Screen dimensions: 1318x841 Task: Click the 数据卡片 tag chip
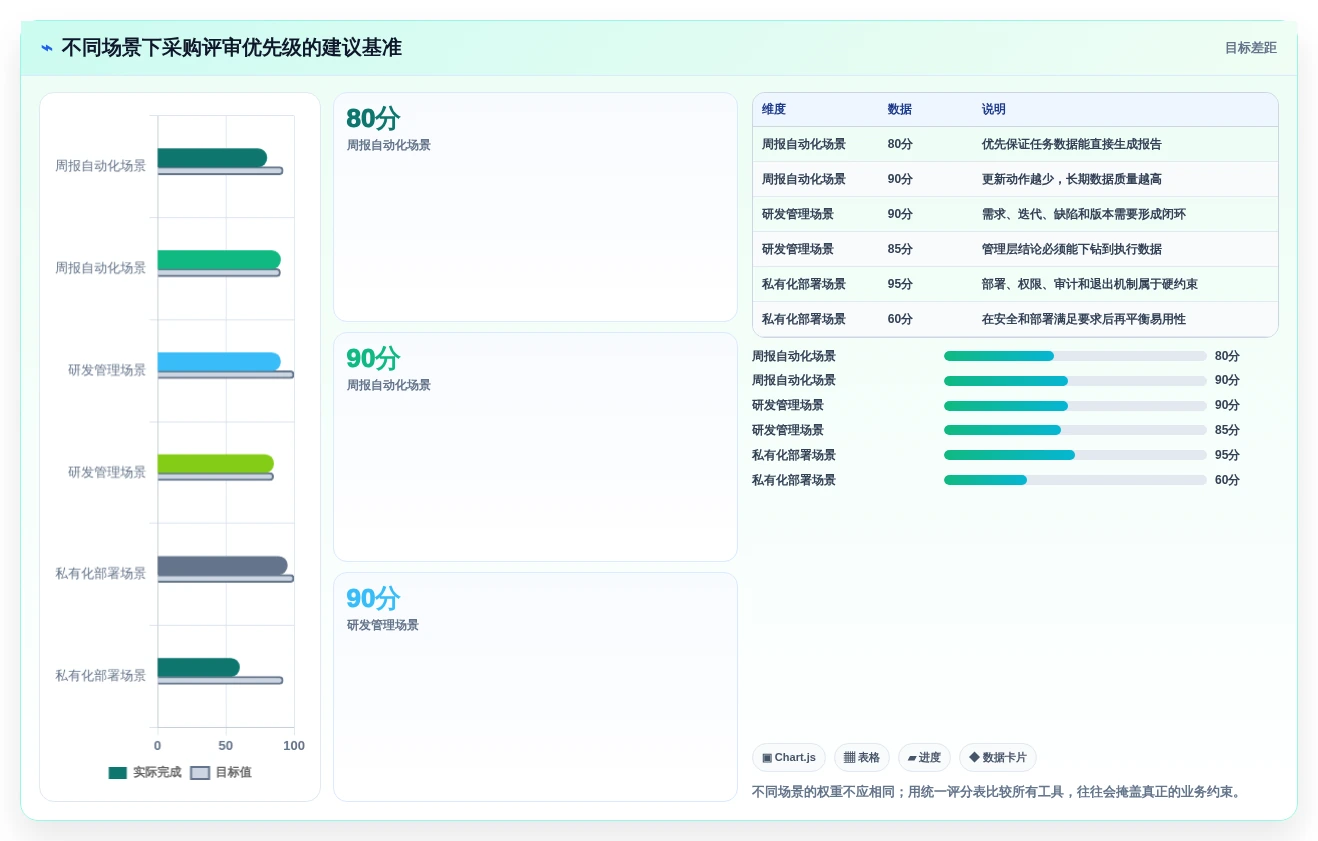pos(998,758)
